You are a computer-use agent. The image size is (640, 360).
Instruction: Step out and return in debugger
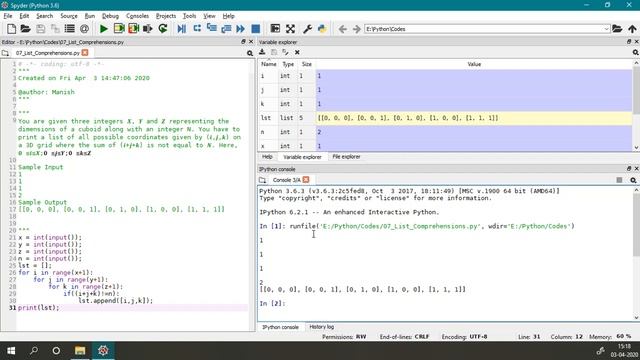(226, 29)
